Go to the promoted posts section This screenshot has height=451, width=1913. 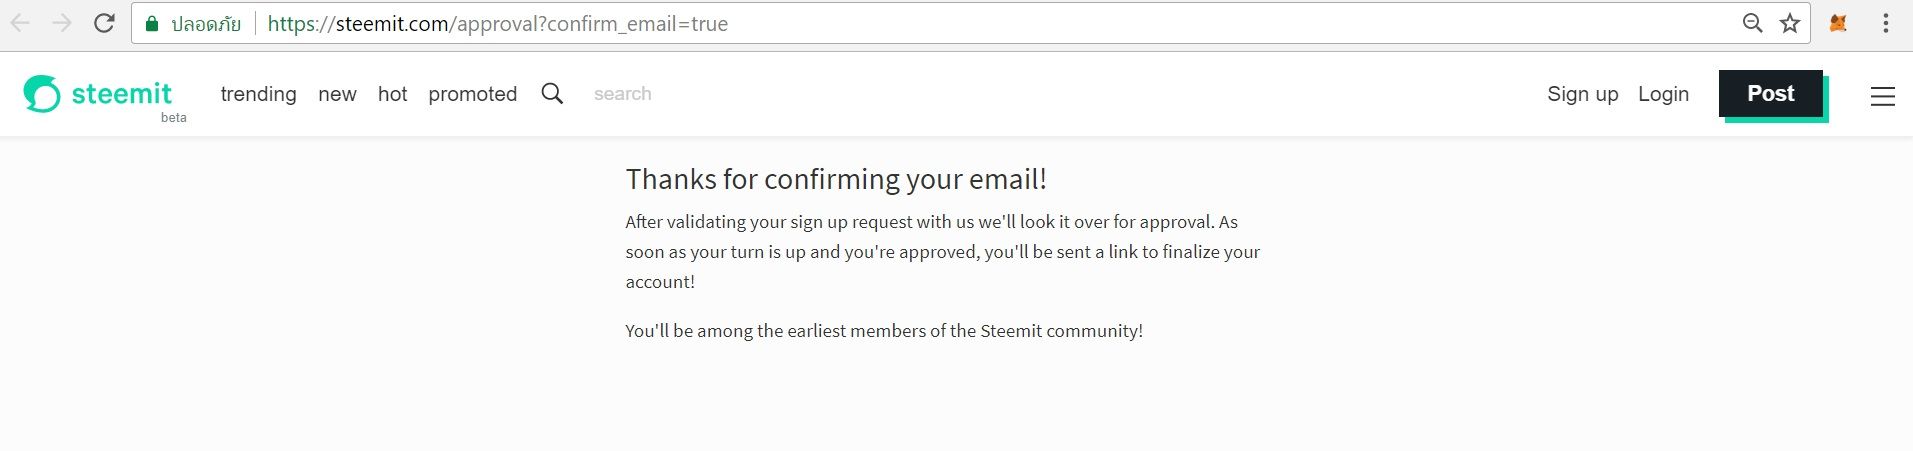coord(473,94)
